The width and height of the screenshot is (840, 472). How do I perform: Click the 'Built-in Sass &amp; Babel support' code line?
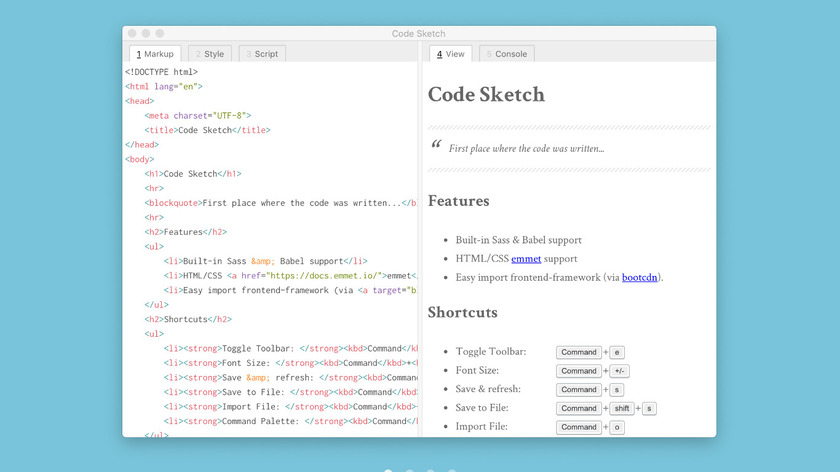[266, 261]
